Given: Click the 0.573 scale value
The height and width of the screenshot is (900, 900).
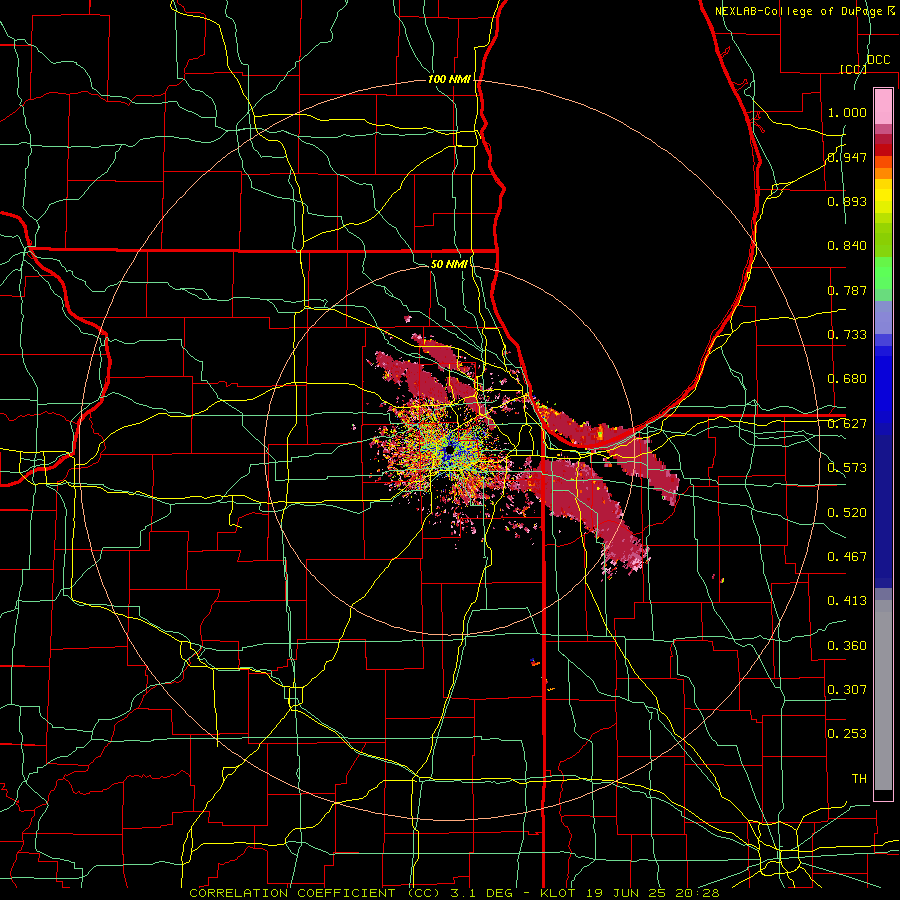Looking at the screenshot, I should [x=847, y=468].
